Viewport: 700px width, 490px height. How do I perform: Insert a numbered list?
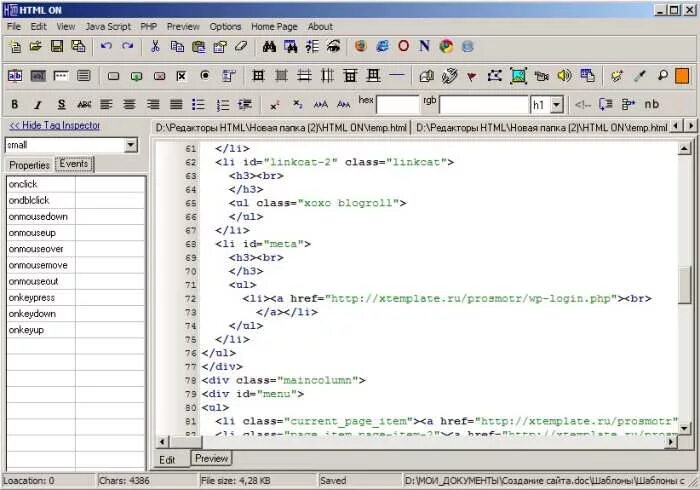tap(222, 105)
